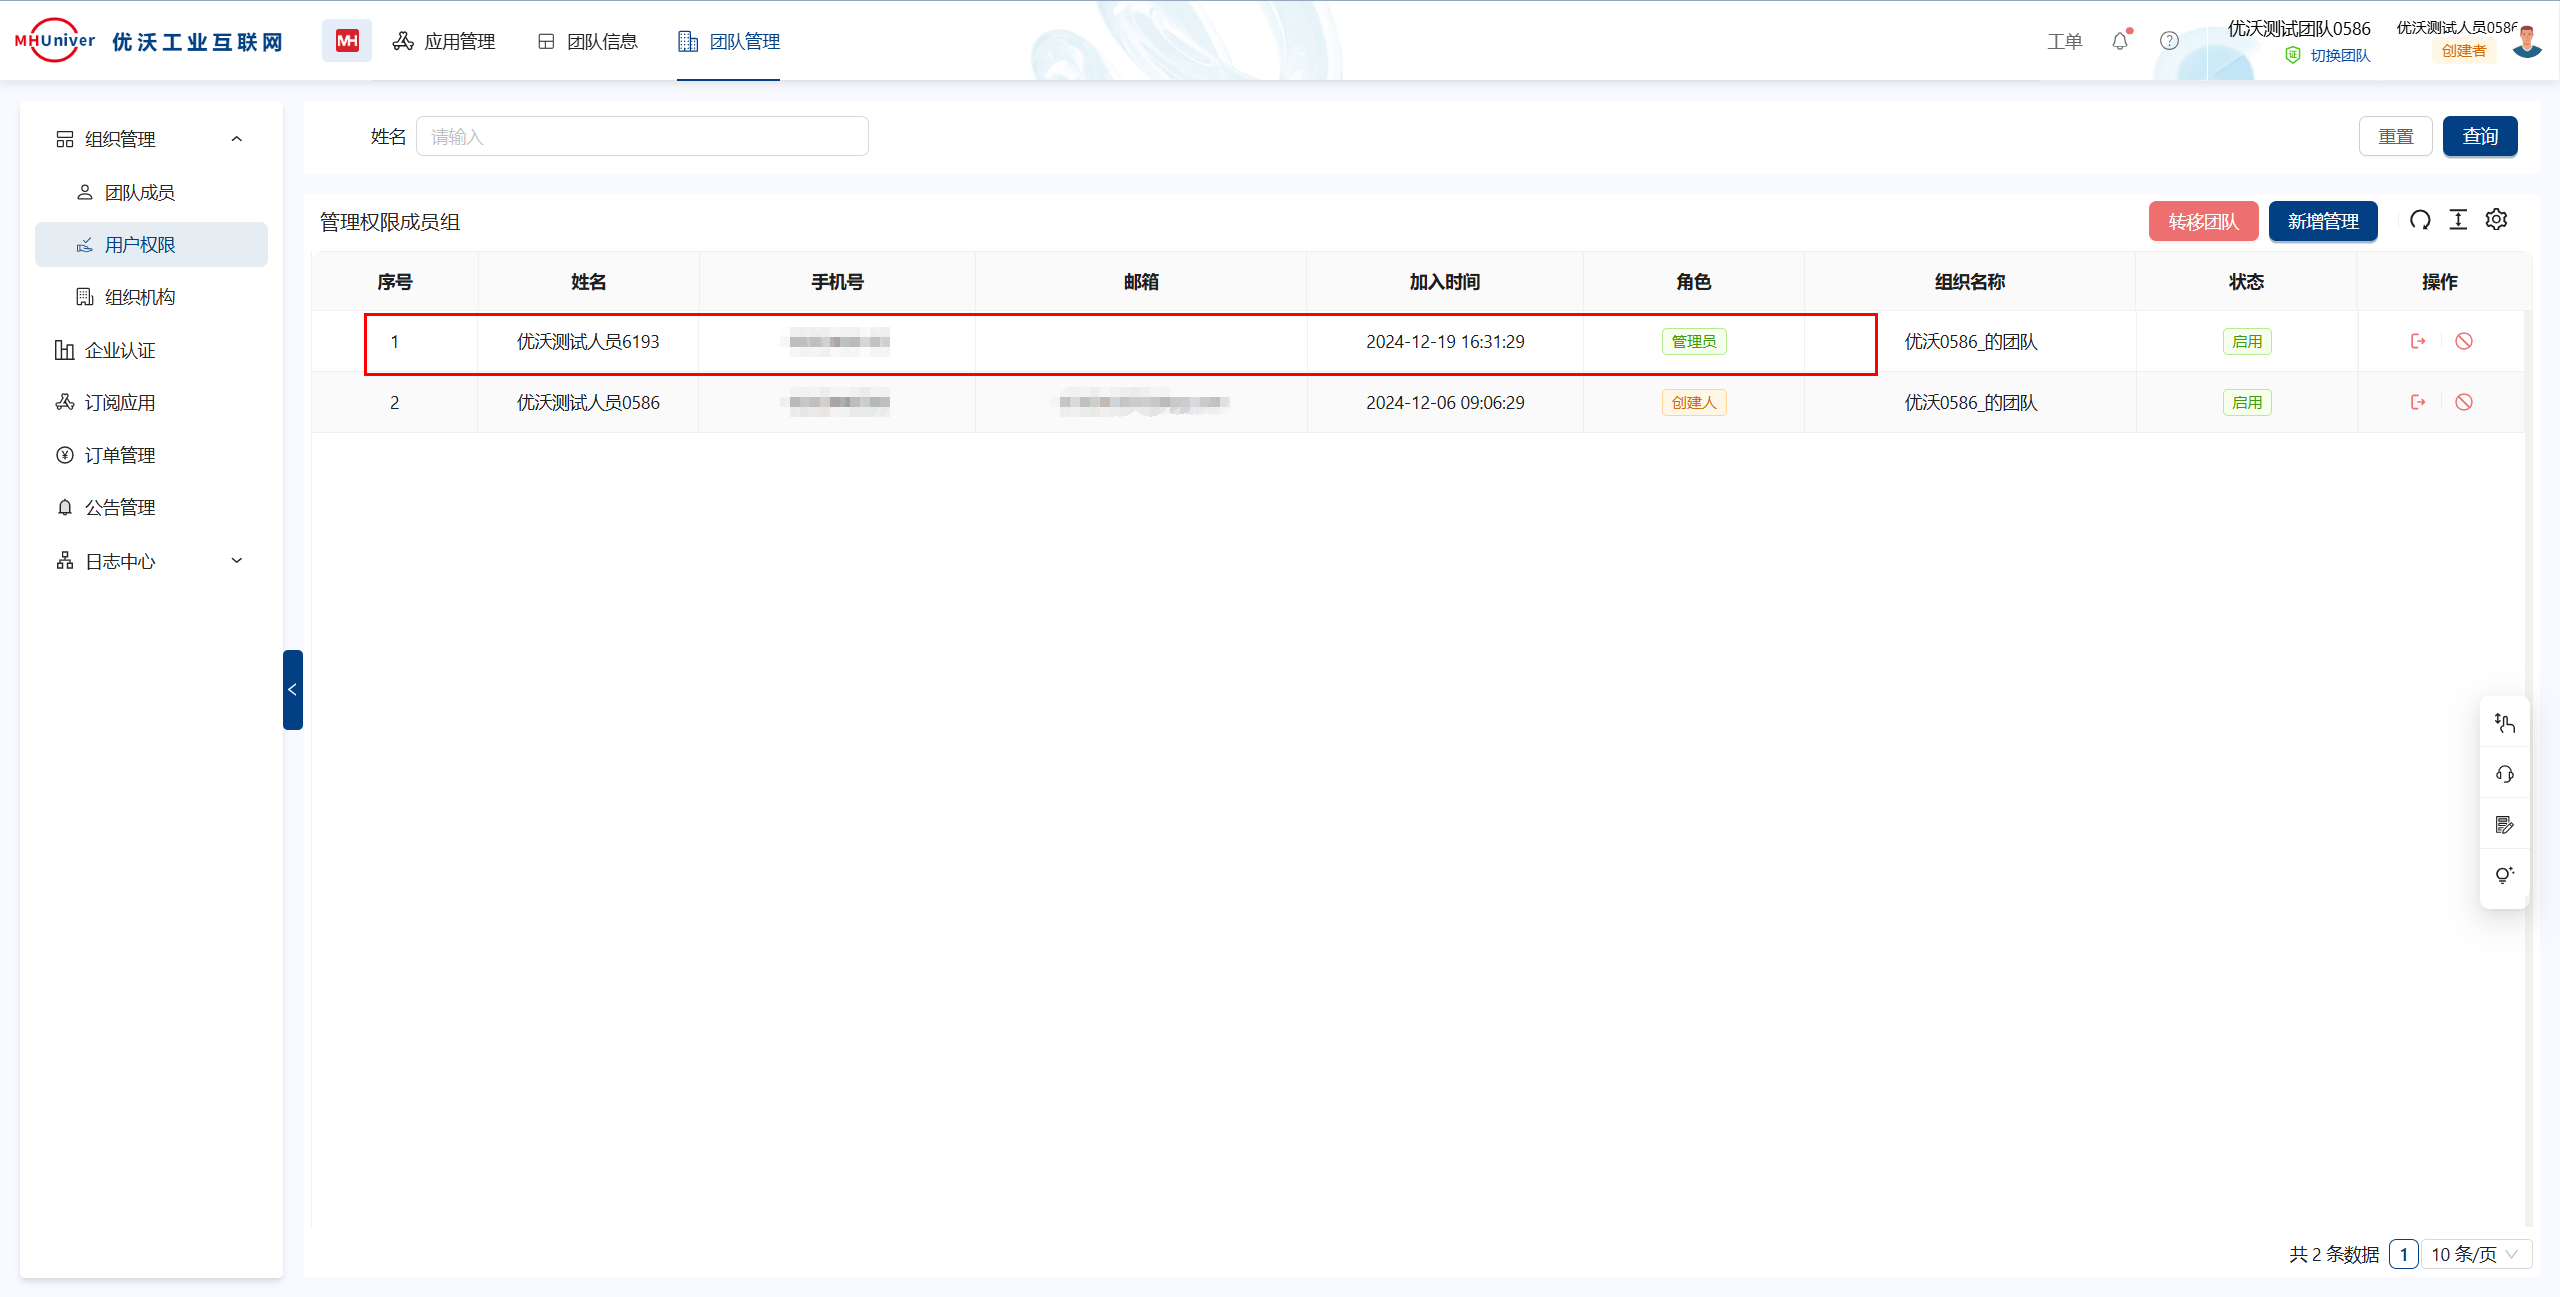Click the table density height icon
The height and width of the screenshot is (1297, 2560).
(x=2458, y=220)
